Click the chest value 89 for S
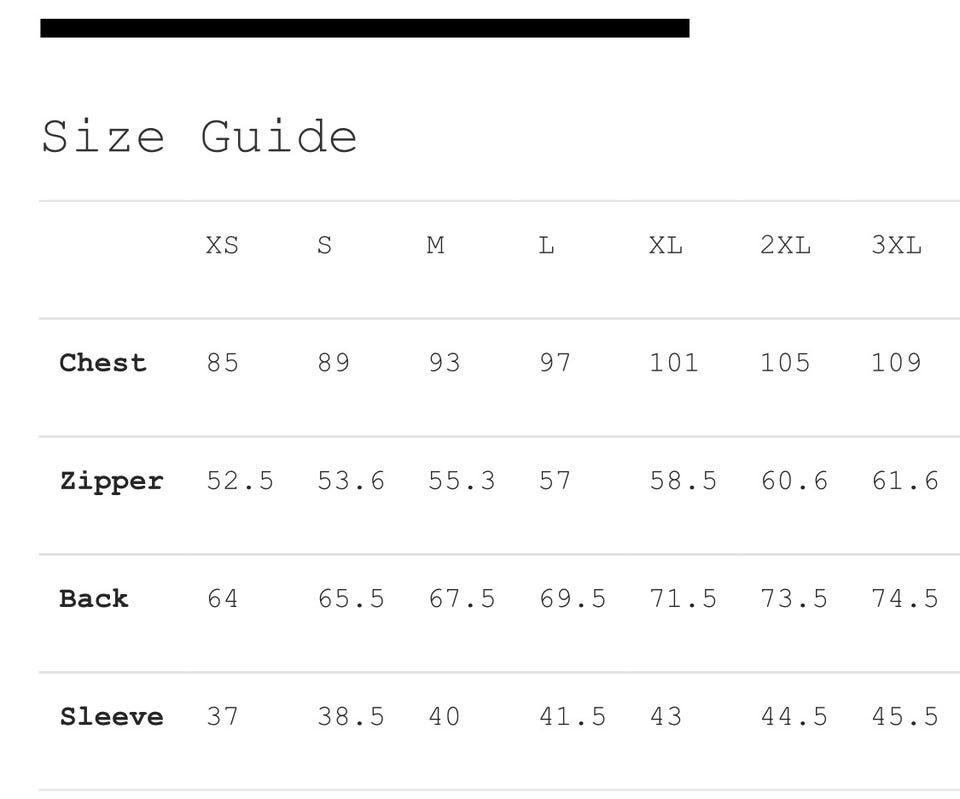Viewport: 960px width, 799px height. (334, 362)
